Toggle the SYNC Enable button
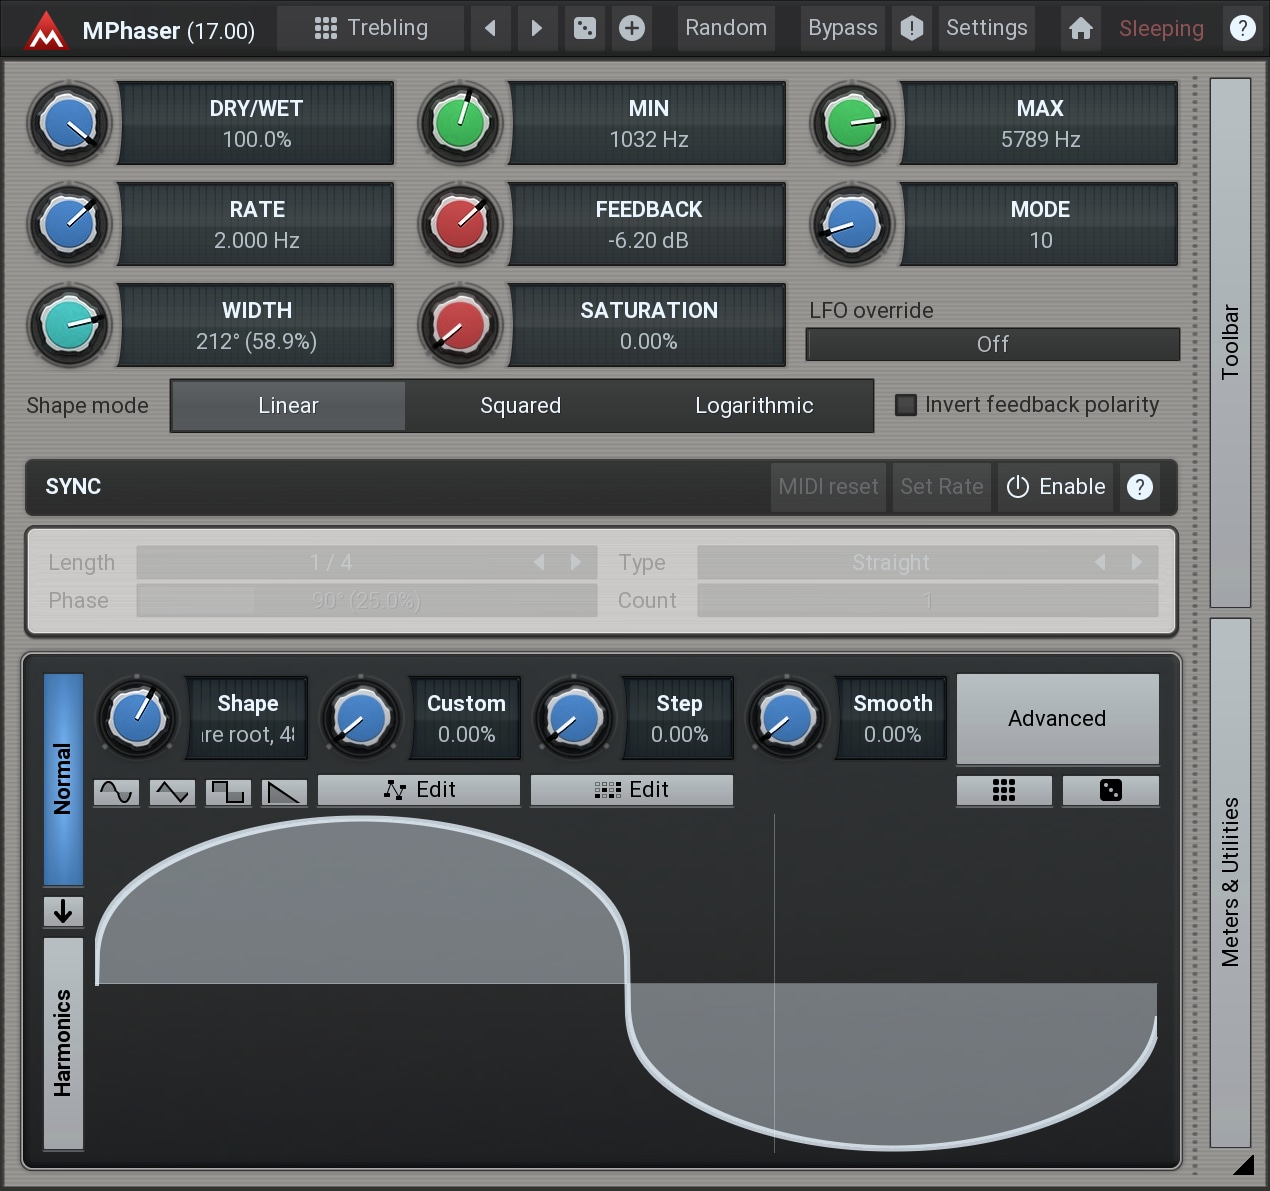Viewport: 1270px width, 1191px height. tap(1056, 487)
